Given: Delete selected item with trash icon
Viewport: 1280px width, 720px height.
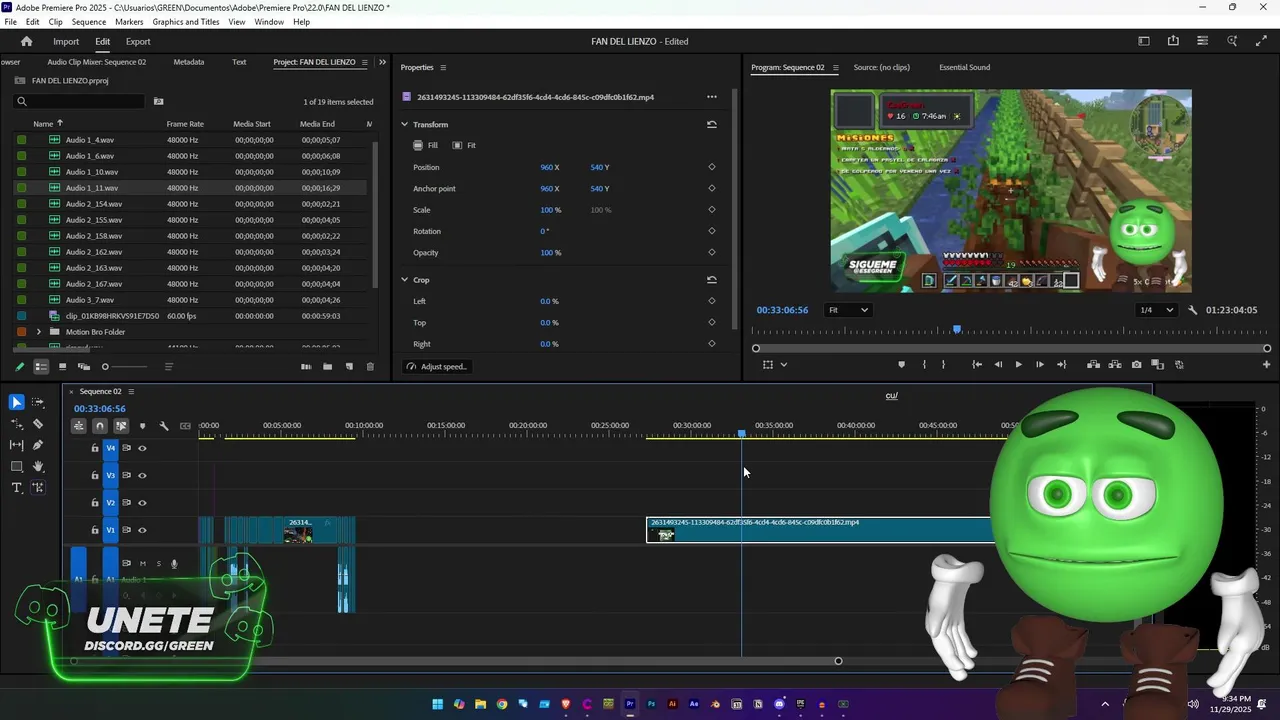Looking at the screenshot, I should tap(370, 367).
